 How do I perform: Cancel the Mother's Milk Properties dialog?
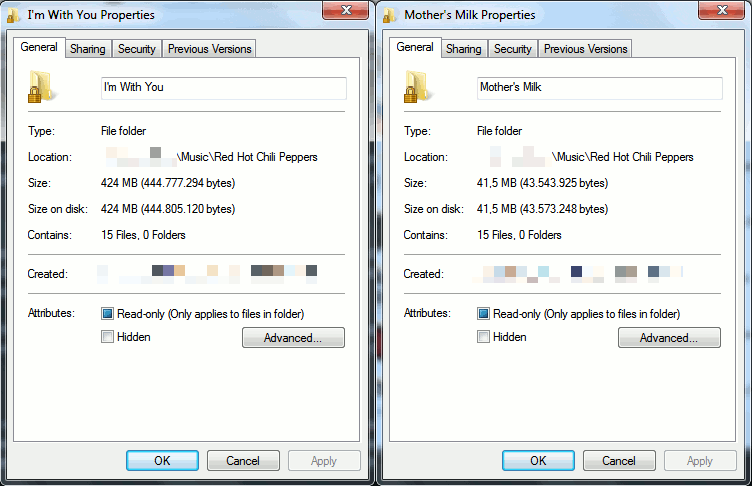619,461
